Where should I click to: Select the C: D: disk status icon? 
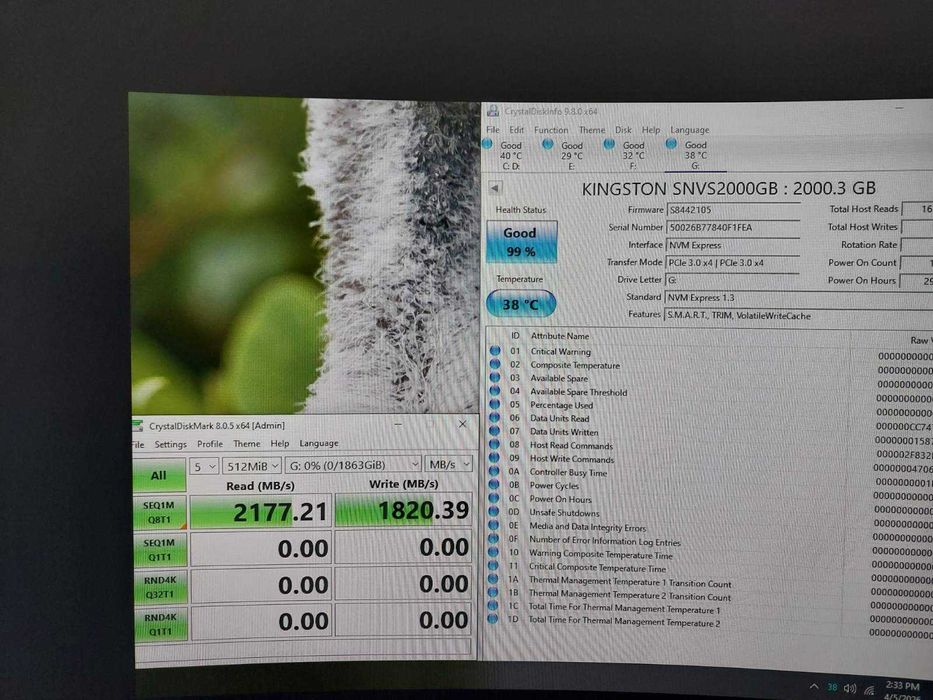[x=487, y=143]
